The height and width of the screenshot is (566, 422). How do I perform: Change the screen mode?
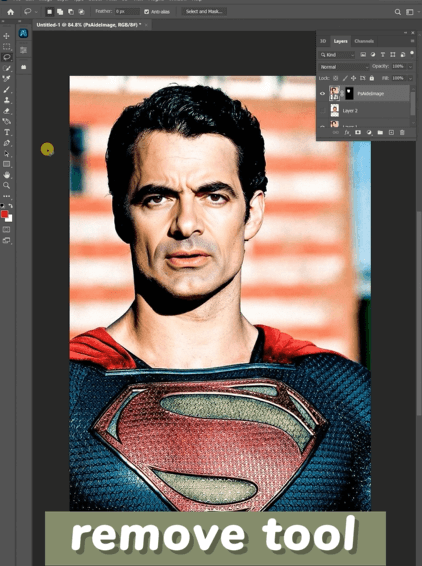pos(6,240)
